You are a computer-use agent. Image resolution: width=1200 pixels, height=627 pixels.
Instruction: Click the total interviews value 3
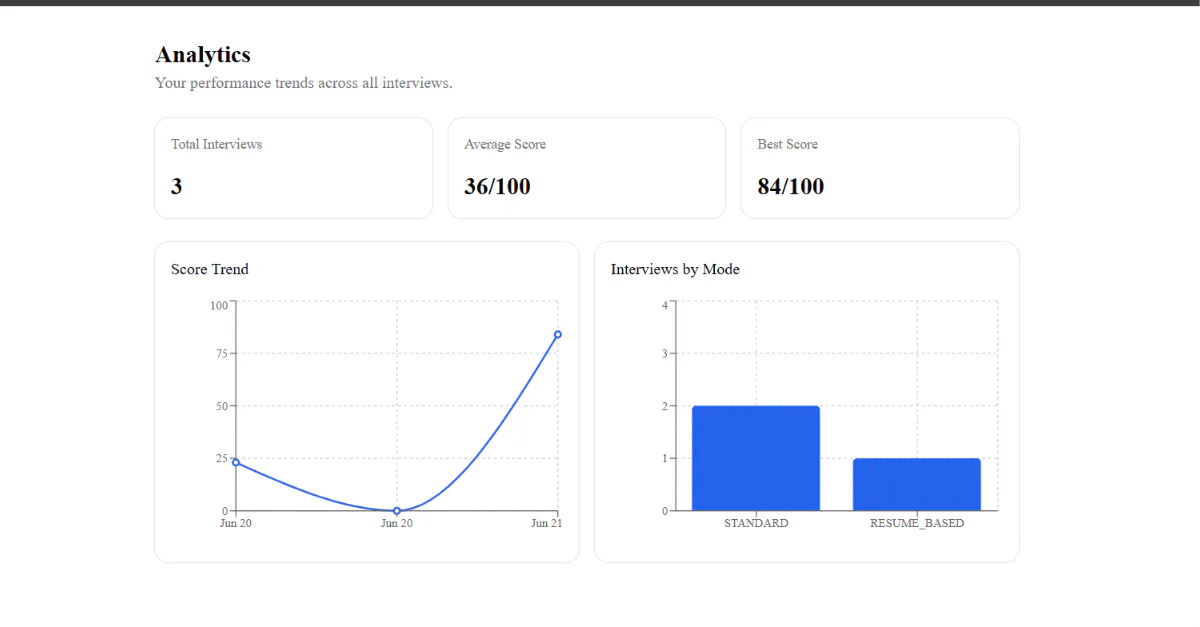click(177, 186)
